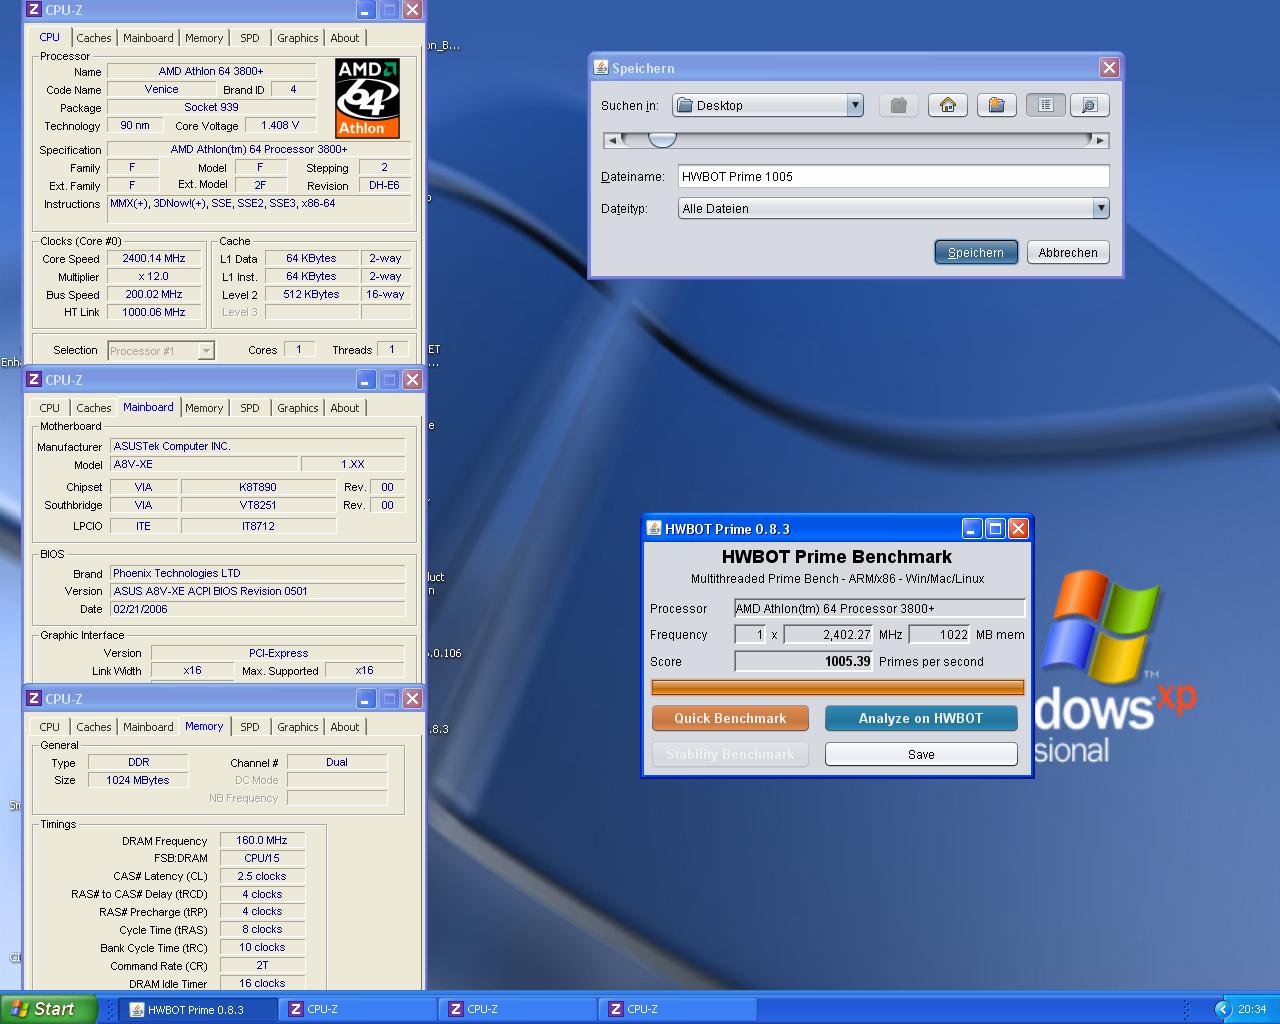Switch to list view in Speichern dialog

[1045, 105]
